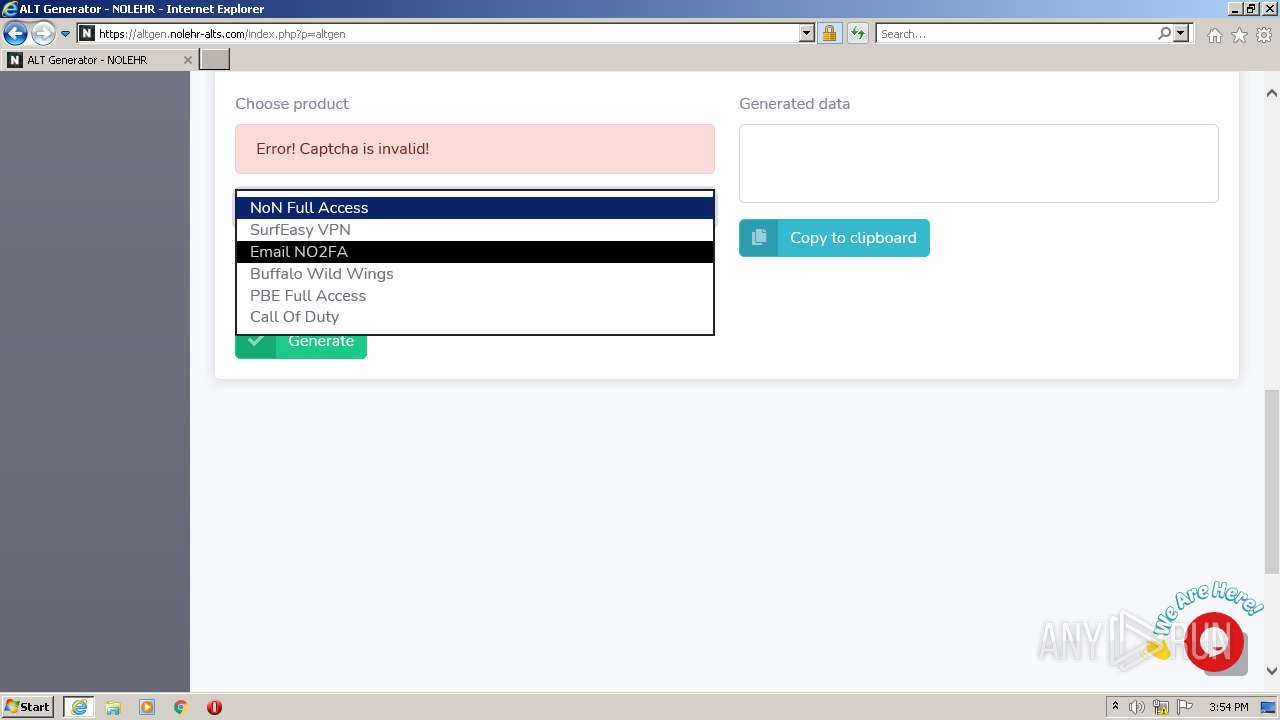Image resolution: width=1280 pixels, height=720 pixels.
Task: Click the taskbar clock 3:54 PM
Action: pos(1228,707)
